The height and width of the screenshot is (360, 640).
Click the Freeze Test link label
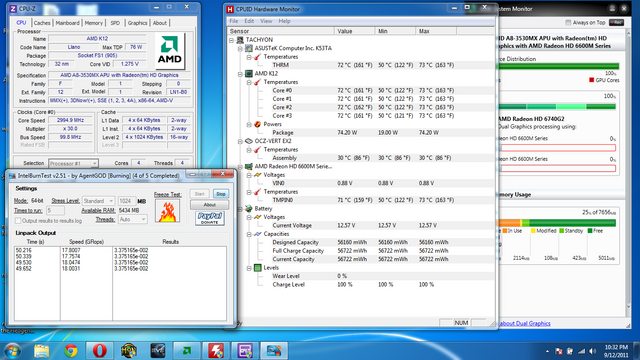168,194
